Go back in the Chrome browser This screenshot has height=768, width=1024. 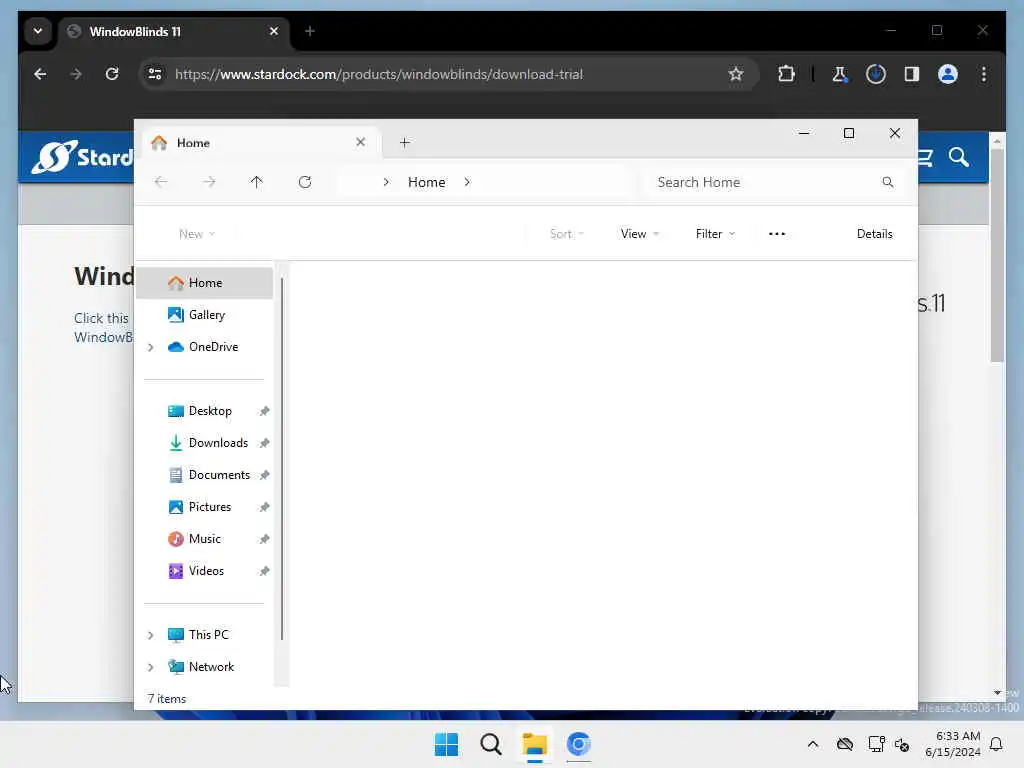pyautogui.click(x=40, y=74)
